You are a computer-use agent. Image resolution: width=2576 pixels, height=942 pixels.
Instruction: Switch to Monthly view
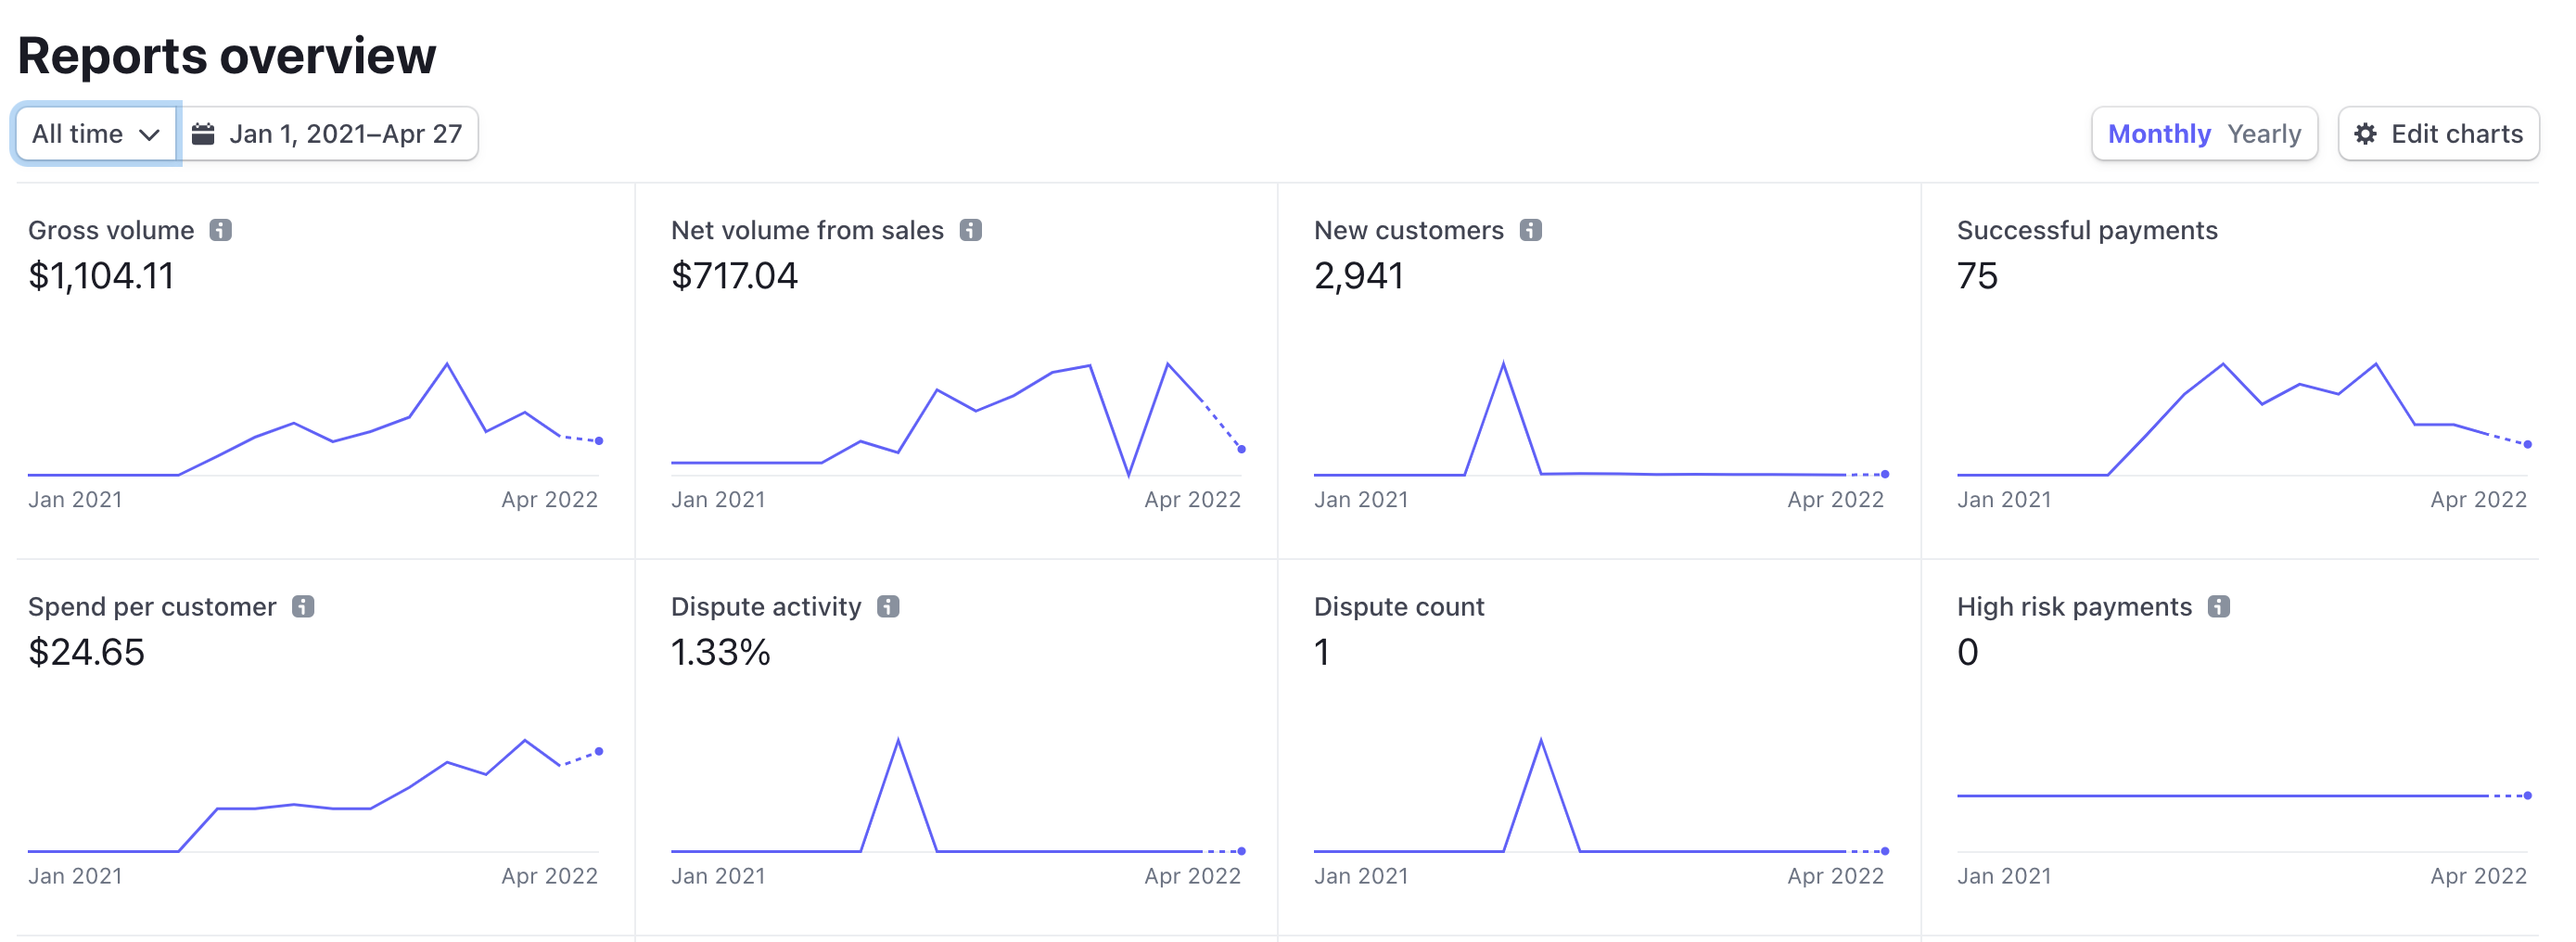[2158, 134]
